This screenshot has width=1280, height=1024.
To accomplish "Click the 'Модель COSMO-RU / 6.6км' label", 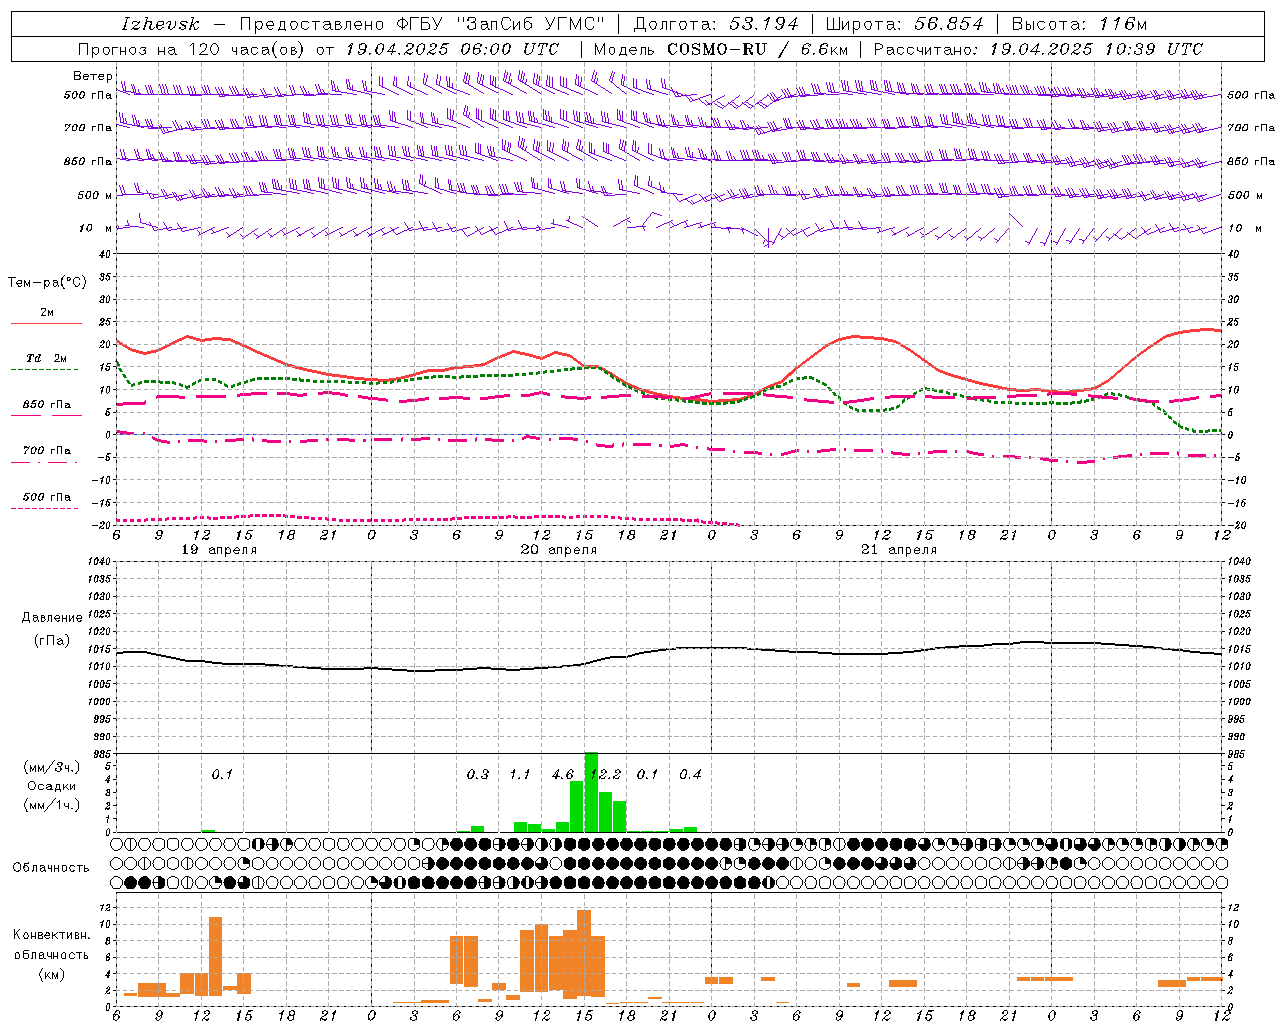I will point(721,49).
